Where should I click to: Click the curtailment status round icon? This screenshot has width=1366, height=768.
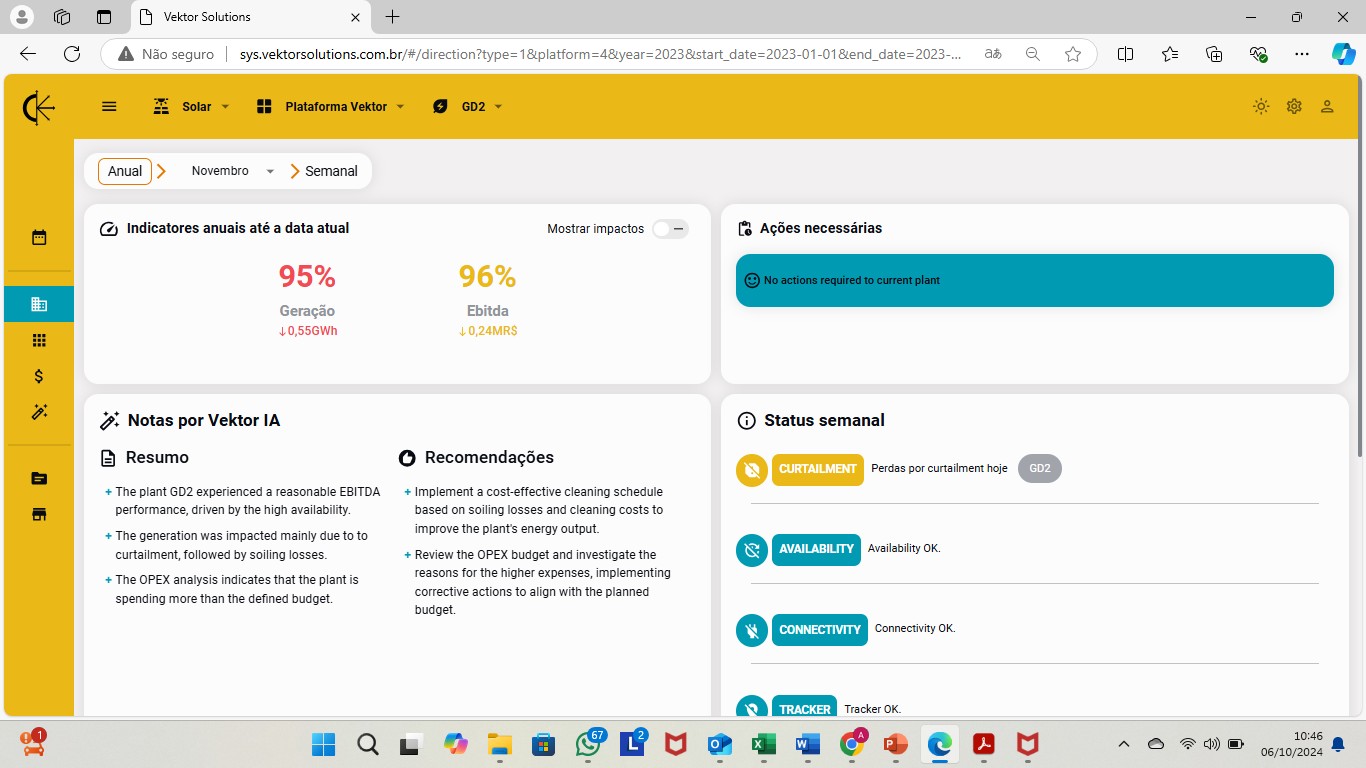pos(752,469)
